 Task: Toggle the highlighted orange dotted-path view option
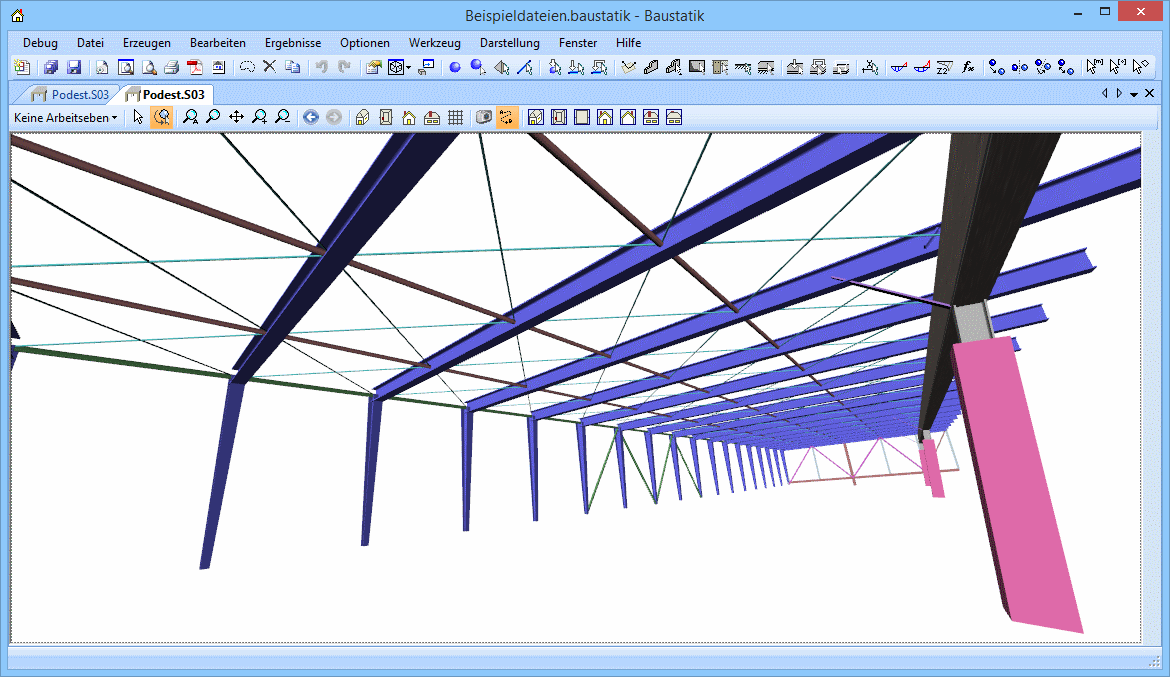pos(507,117)
